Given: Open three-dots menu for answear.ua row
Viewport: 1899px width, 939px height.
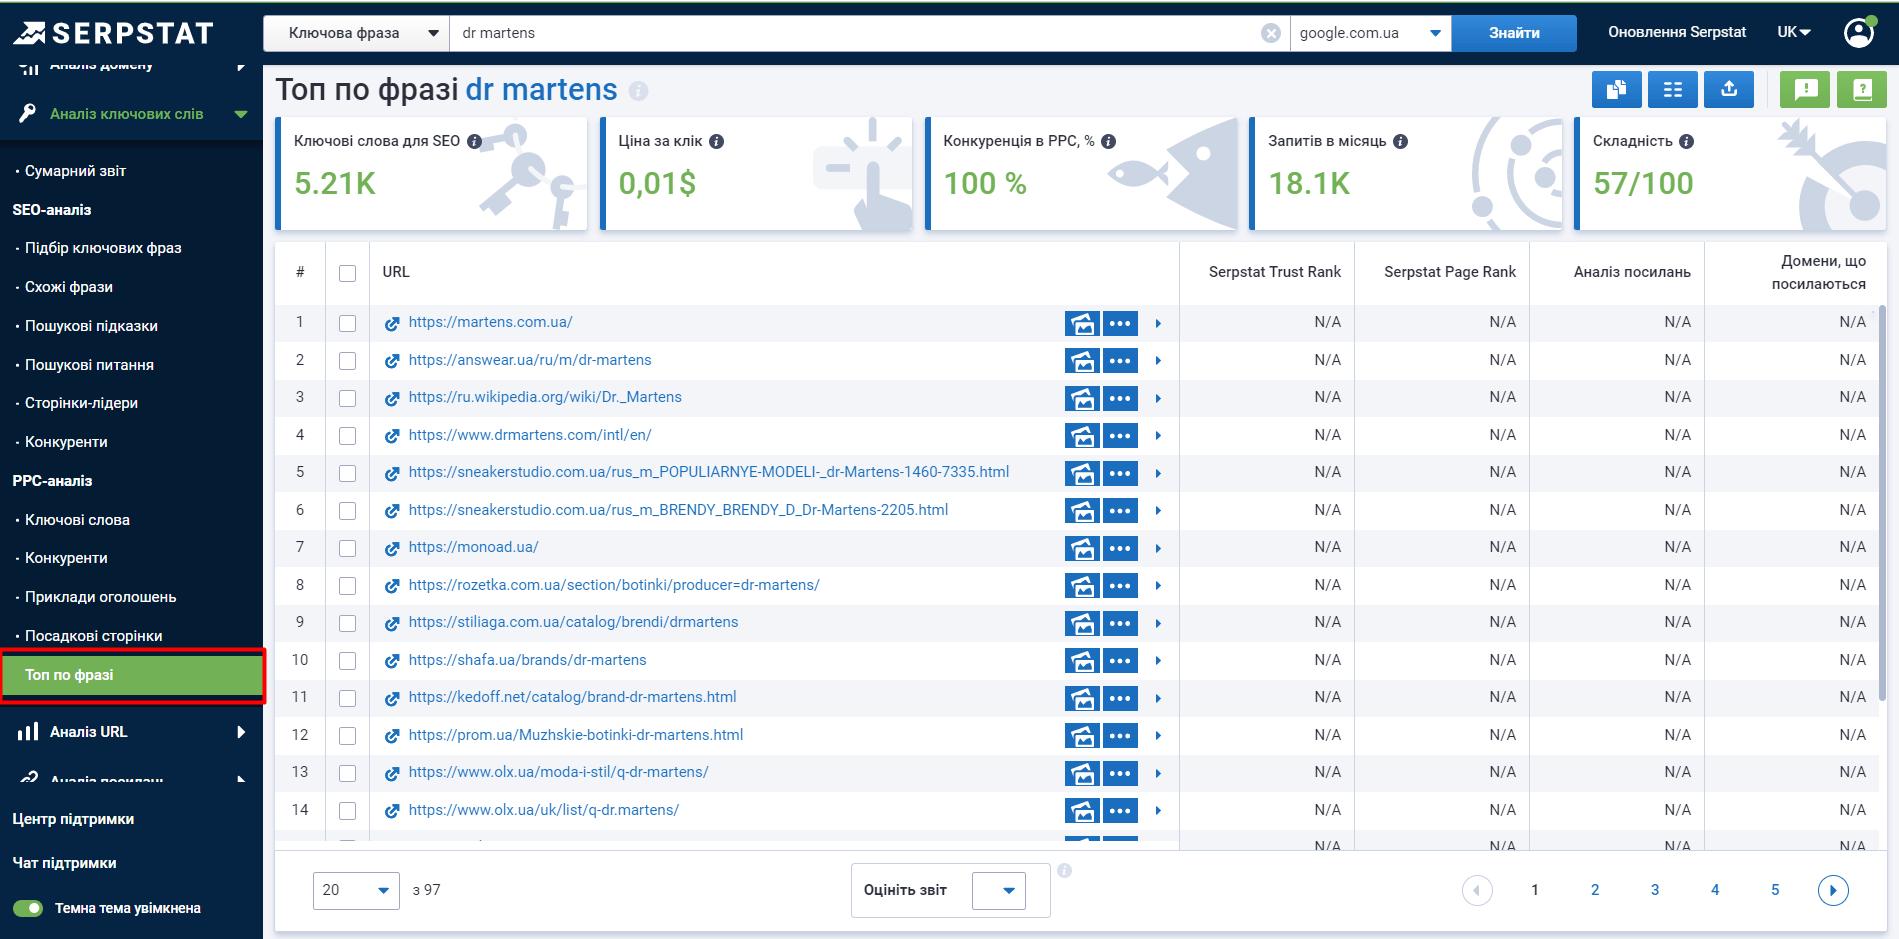Looking at the screenshot, I should [1120, 361].
